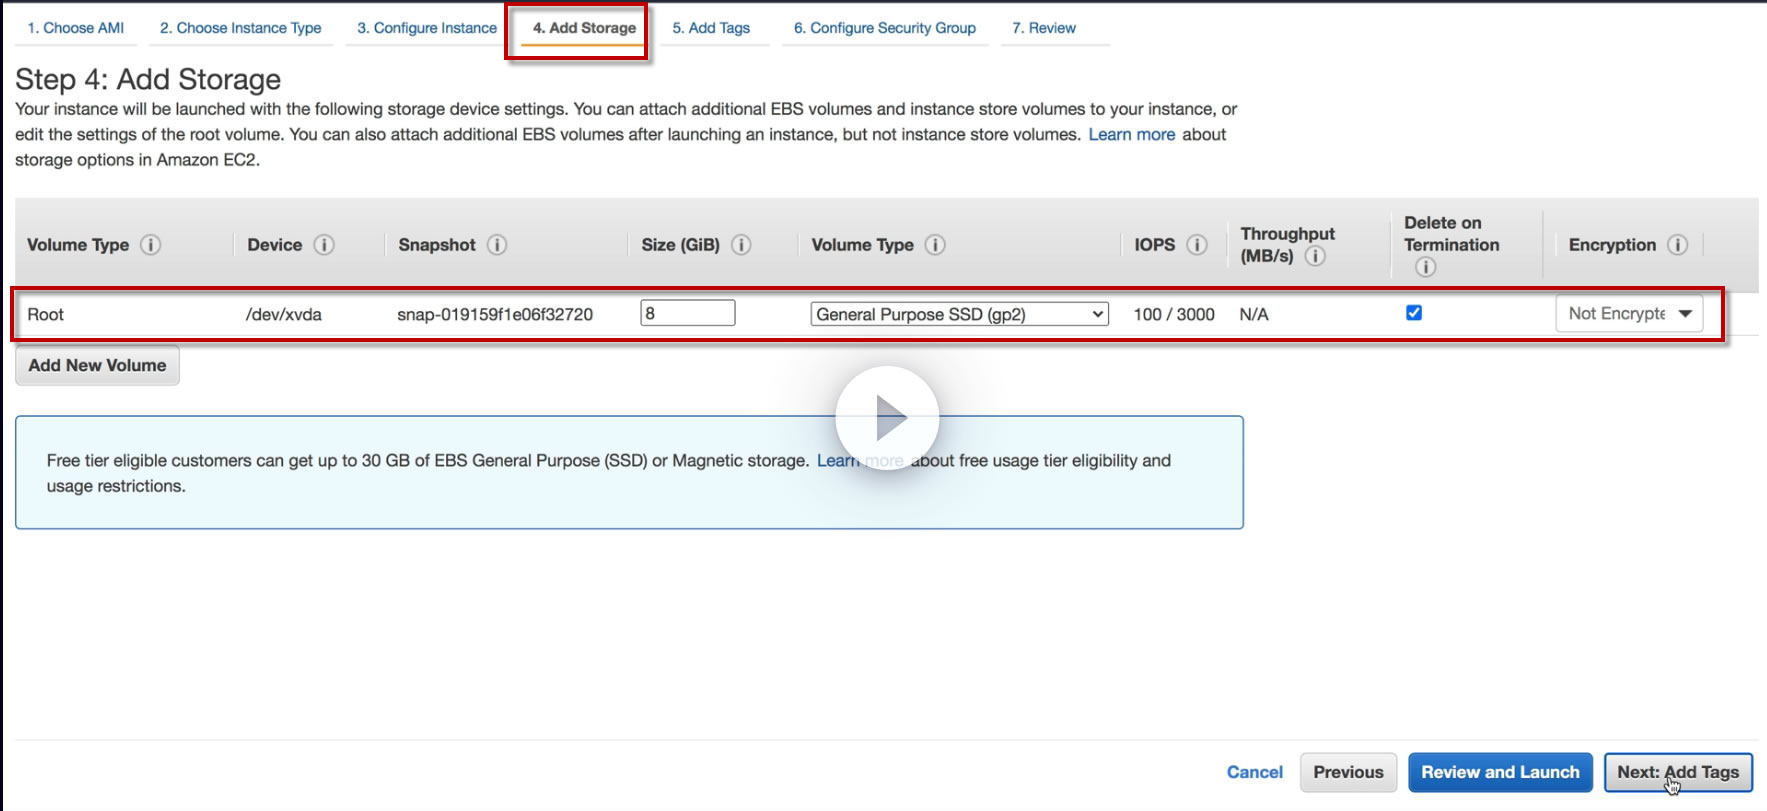The width and height of the screenshot is (1767, 811).
Task: Uncheck Delete on Termination for root volume
Action: [1414, 313]
